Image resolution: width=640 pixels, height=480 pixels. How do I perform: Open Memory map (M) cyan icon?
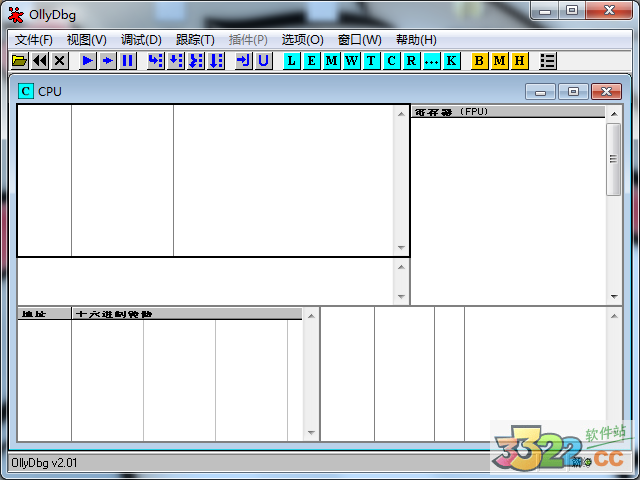(332, 61)
